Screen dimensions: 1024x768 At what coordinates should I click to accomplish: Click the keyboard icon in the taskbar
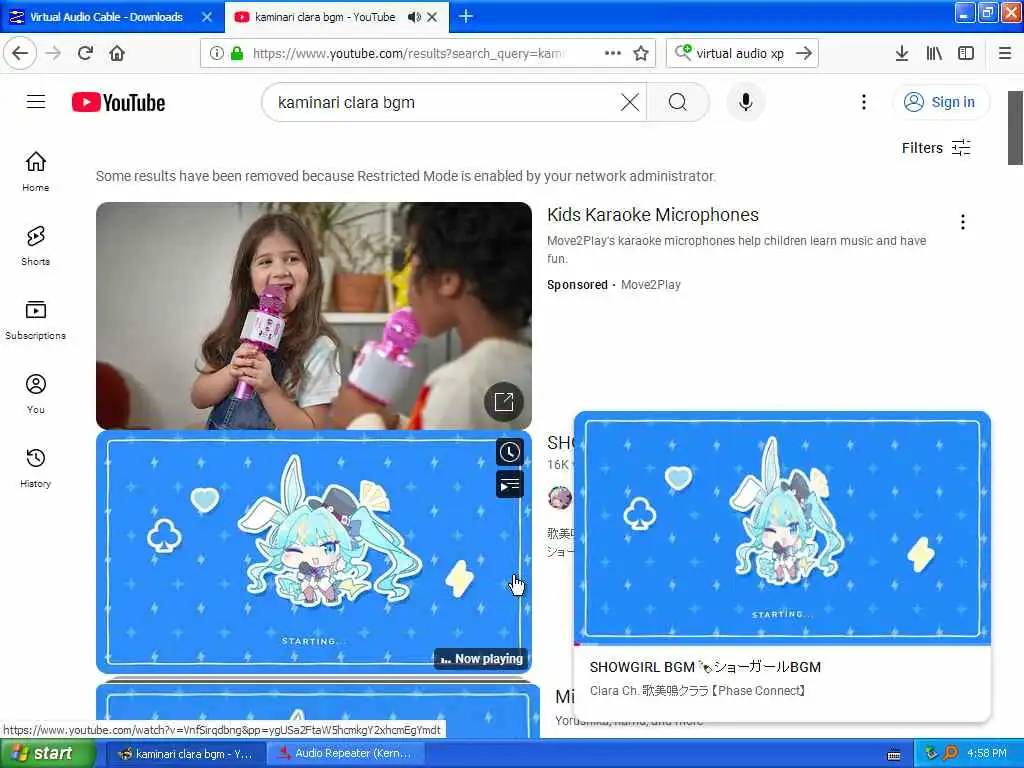pos(894,755)
